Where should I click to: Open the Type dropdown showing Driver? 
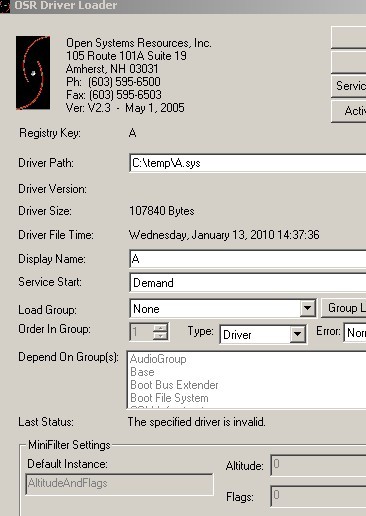263,334
